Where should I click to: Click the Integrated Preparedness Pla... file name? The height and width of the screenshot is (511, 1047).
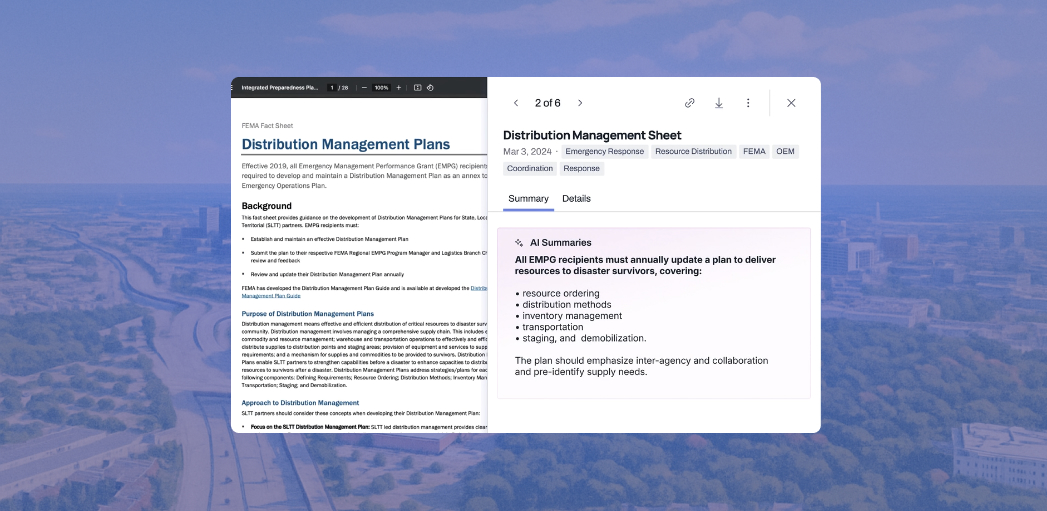pyautogui.click(x=280, y=88)
